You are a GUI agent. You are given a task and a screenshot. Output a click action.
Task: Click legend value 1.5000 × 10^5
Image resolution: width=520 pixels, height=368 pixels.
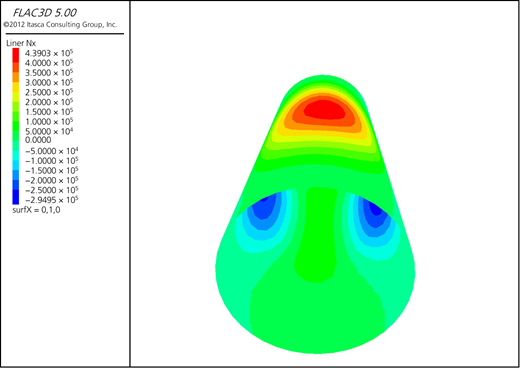[x=49, y=112]
